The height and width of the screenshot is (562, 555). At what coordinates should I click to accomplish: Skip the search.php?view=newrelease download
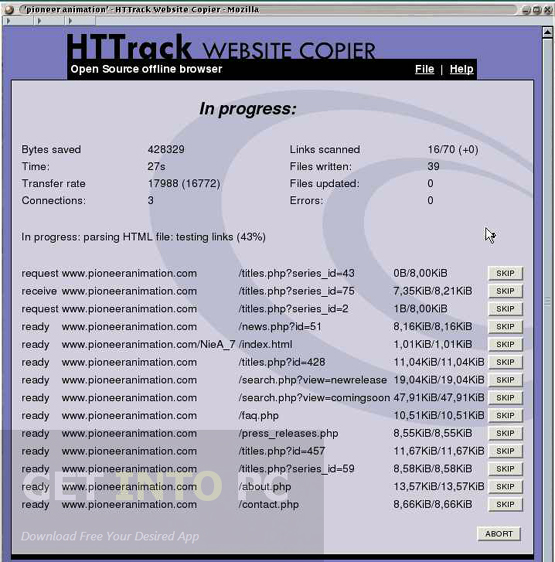505,380
